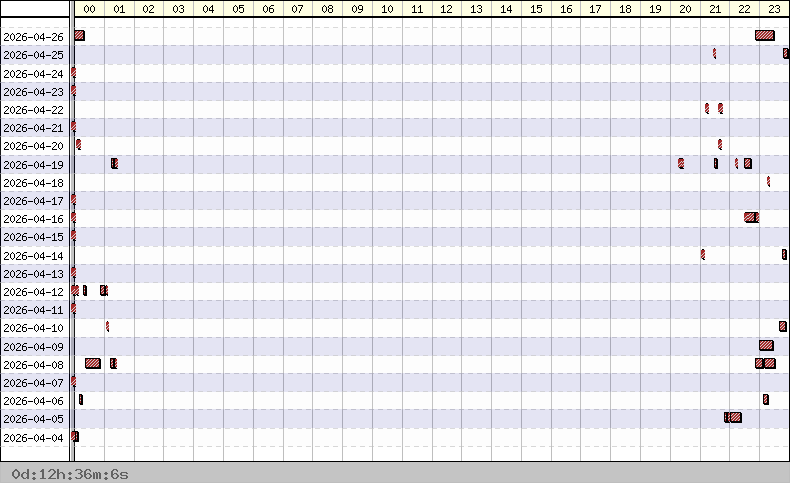790x483 pixels.
Task: Select the hour 00 column header
Action: pyautogui.click(x=90, y=8)
